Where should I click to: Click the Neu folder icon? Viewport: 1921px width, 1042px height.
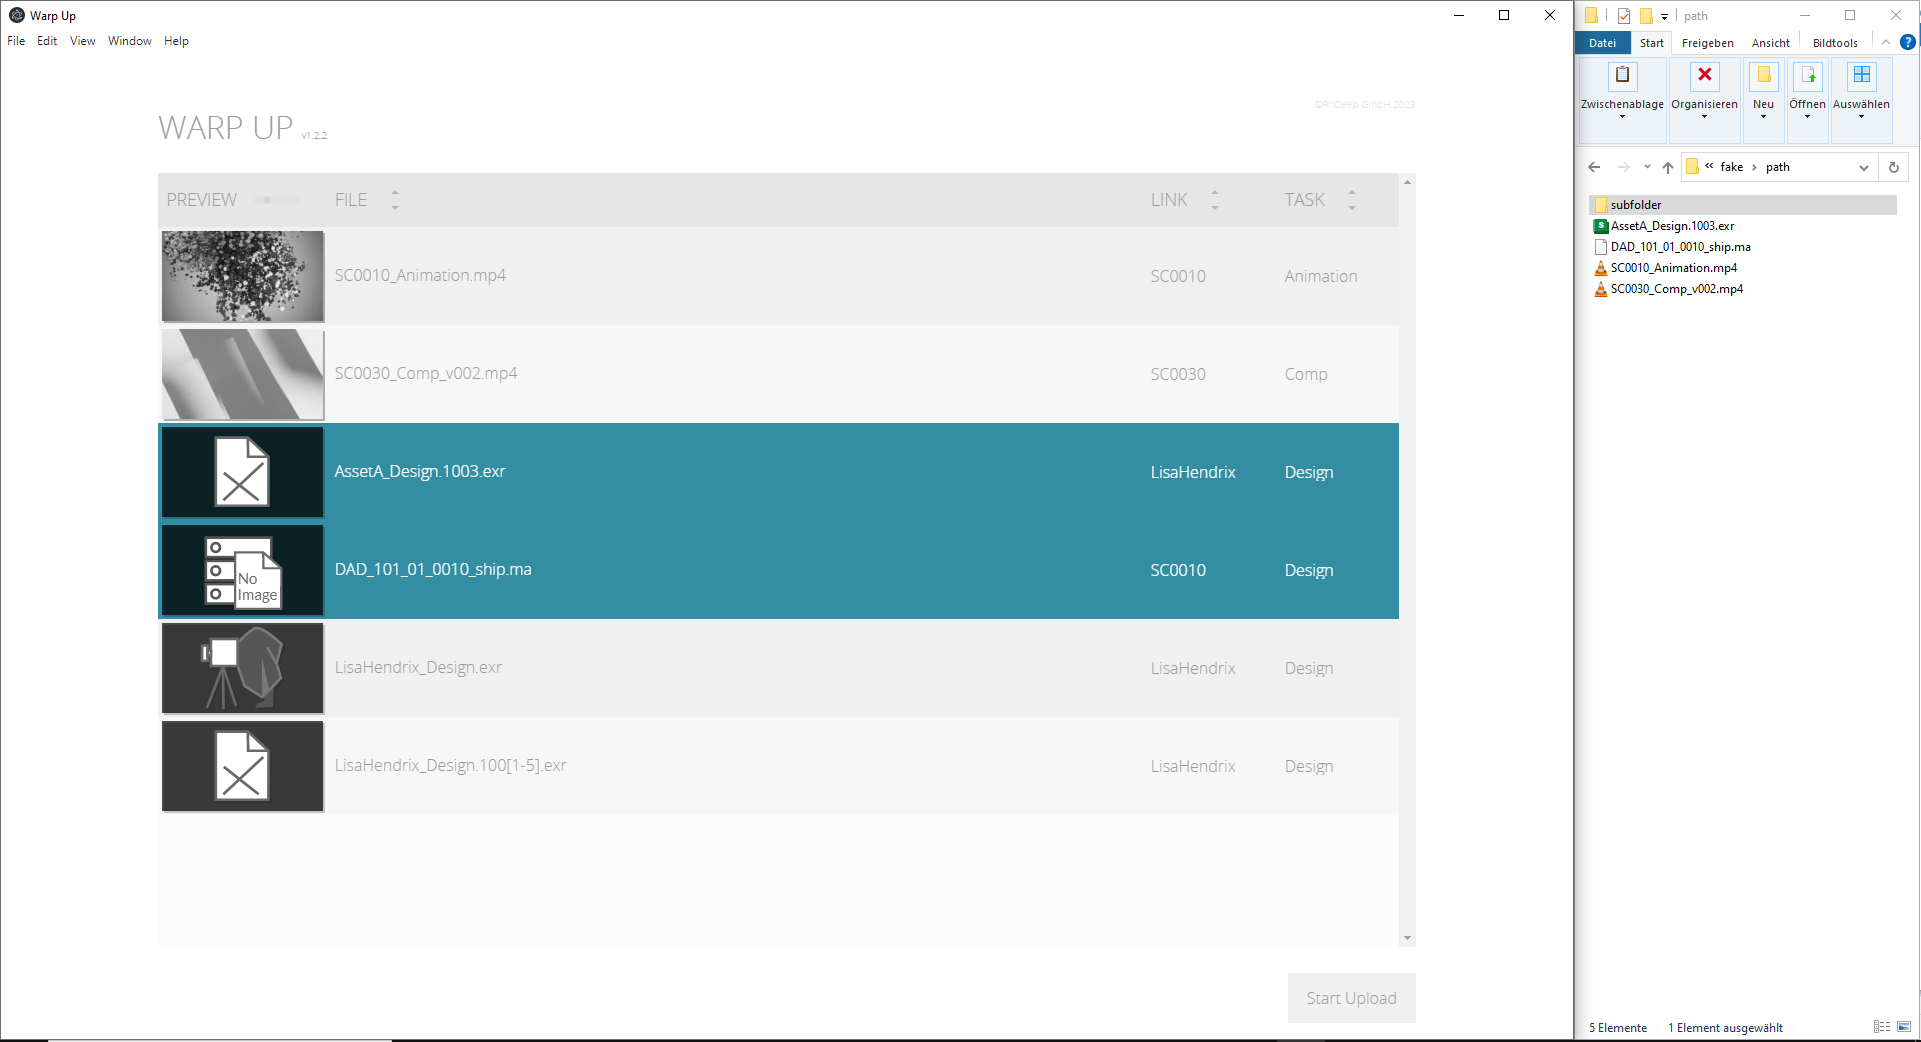coord(1763,76)
